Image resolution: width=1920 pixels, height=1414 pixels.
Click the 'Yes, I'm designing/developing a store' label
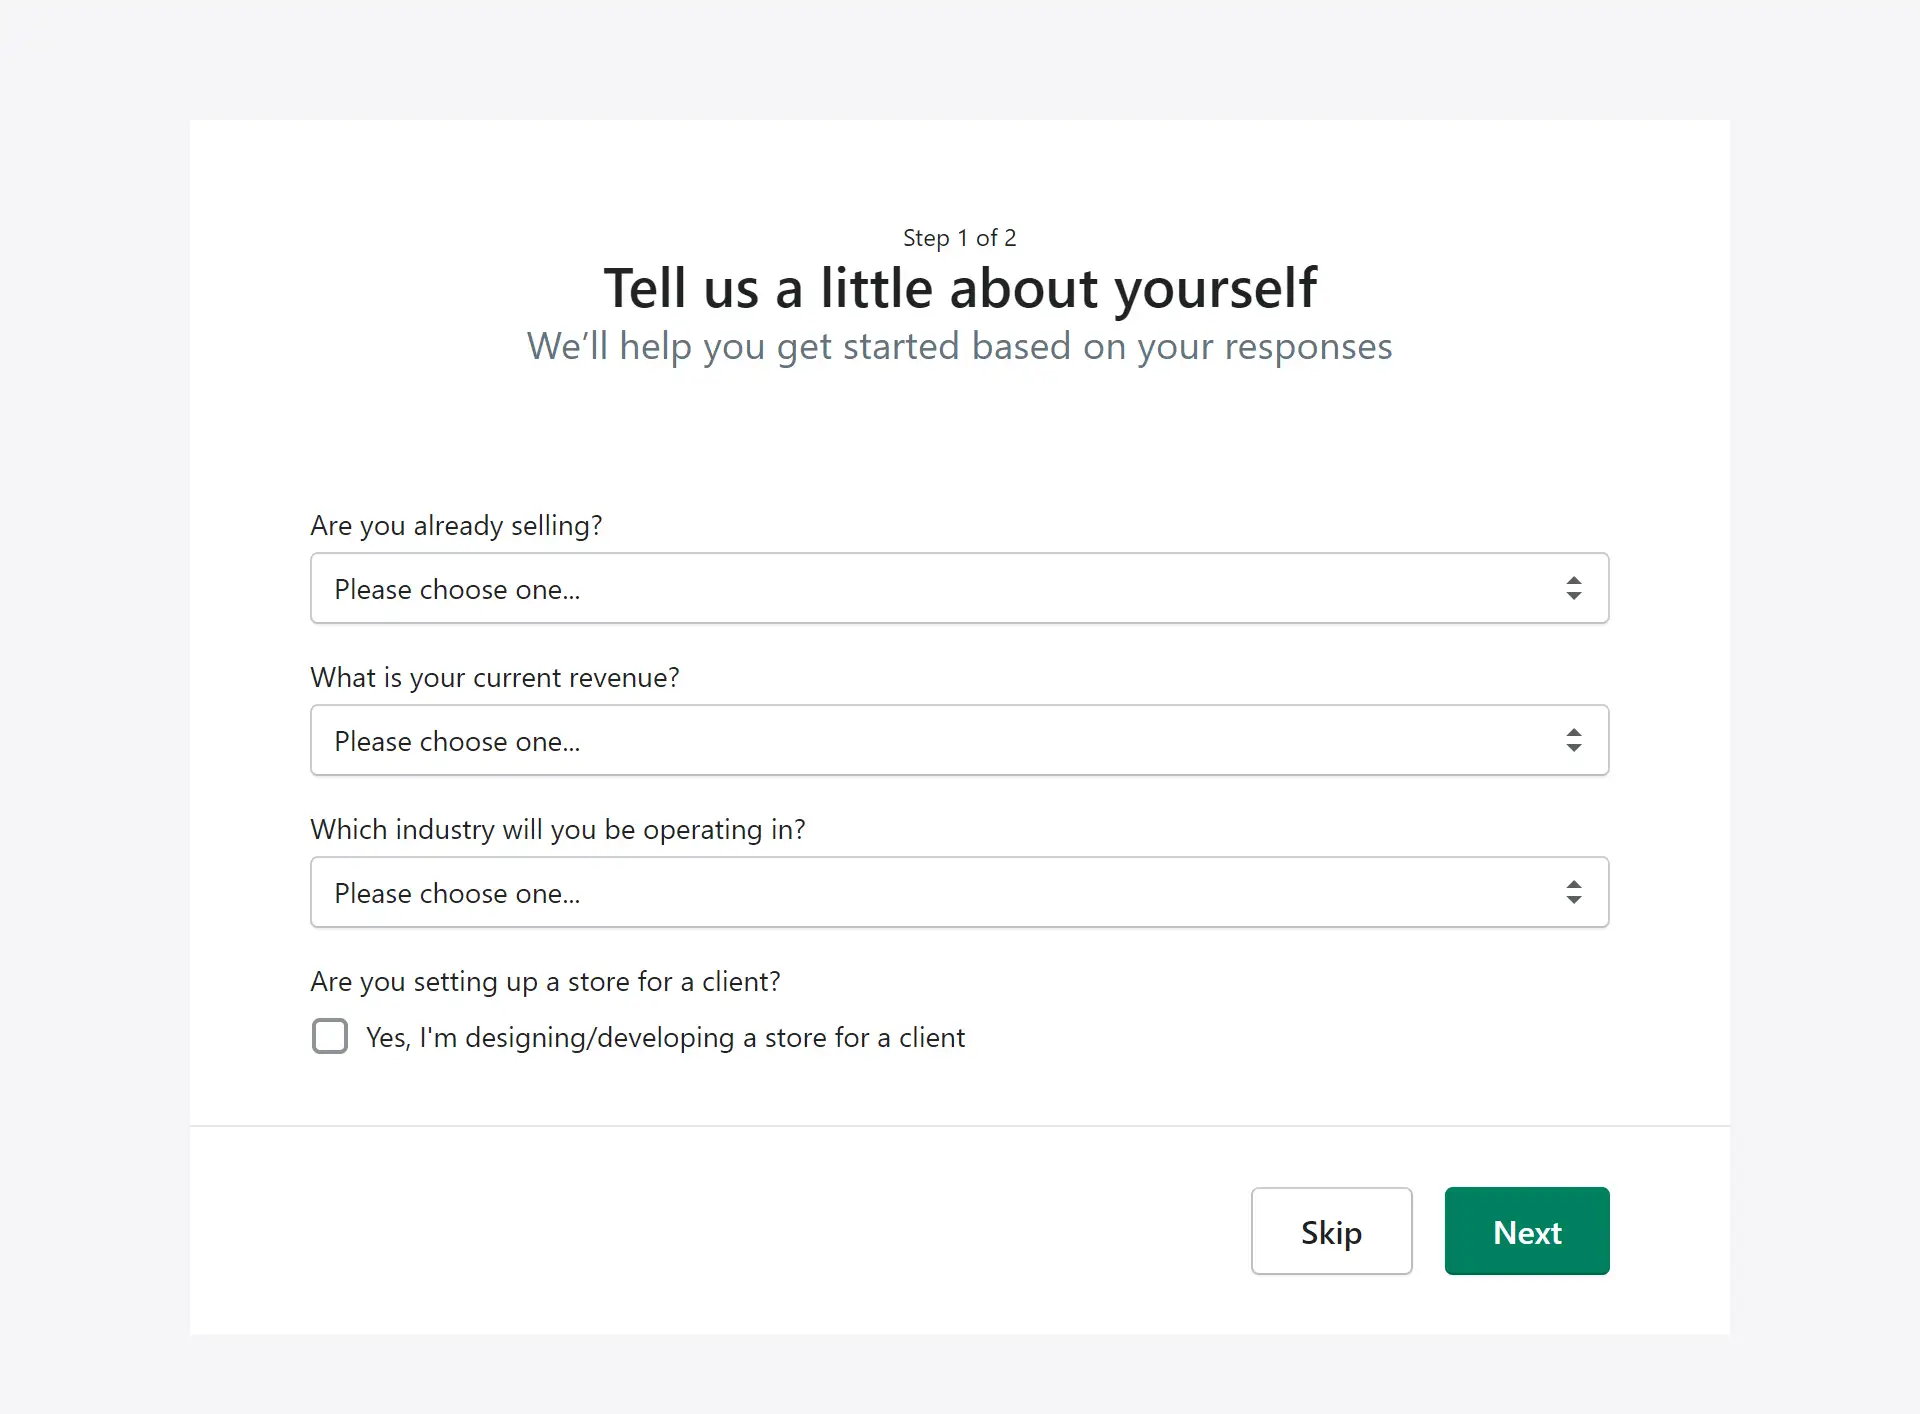tap(665, 1038)
